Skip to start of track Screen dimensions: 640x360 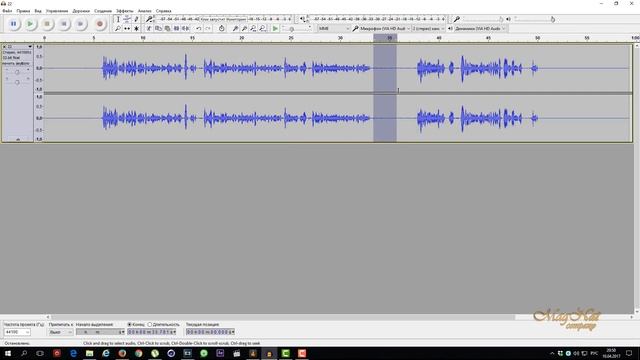tap(64, 24)
